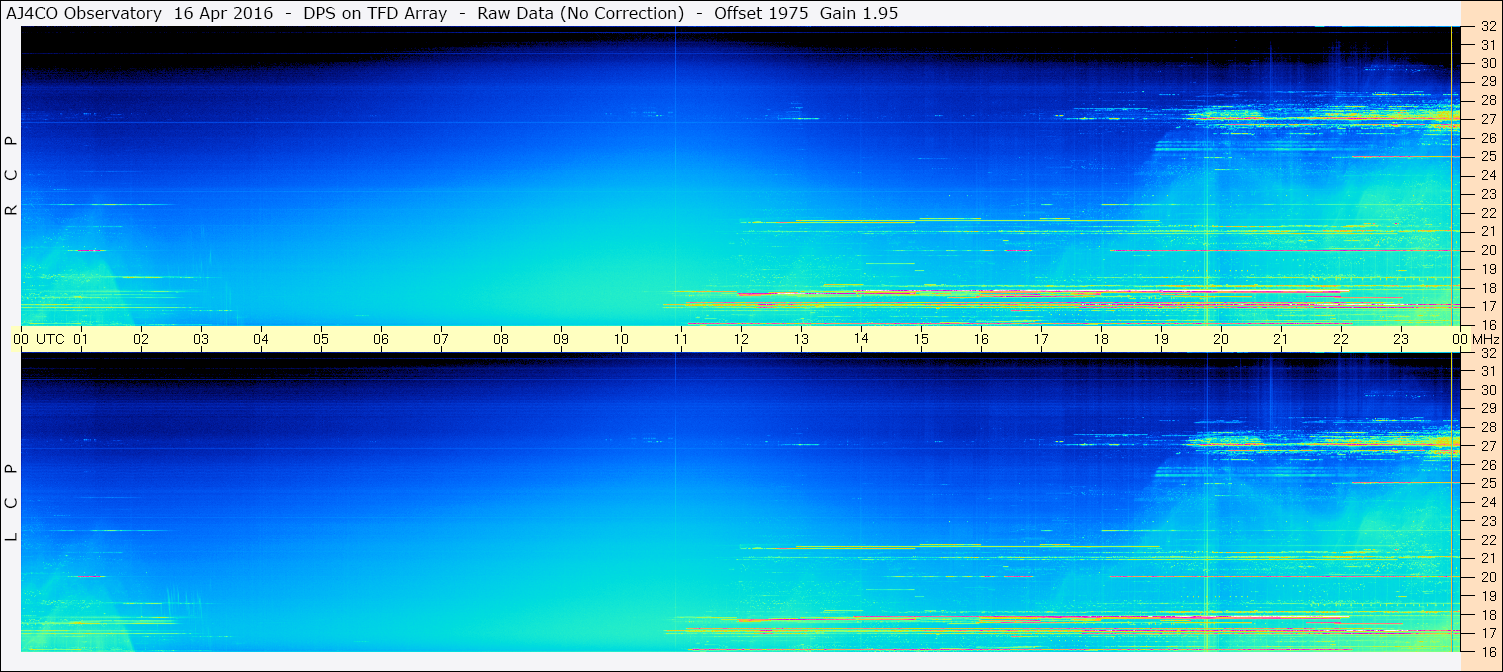Image resolution: width=1503 pixels, height=672 pixels.
Task: Select RCP panel's 27 MHz scale label
Action: point(1488,119)
